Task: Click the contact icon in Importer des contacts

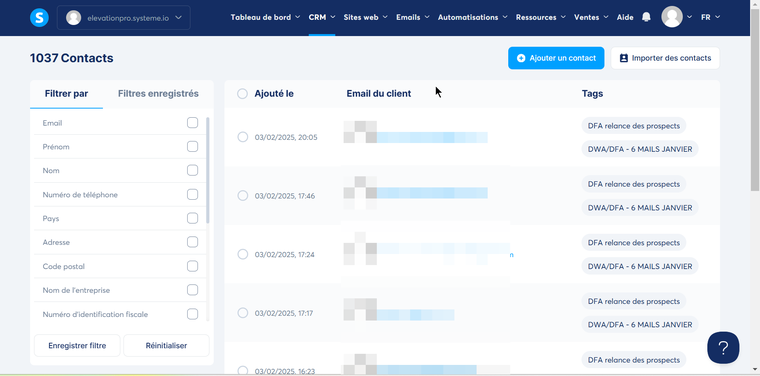Action: point(624,58)
